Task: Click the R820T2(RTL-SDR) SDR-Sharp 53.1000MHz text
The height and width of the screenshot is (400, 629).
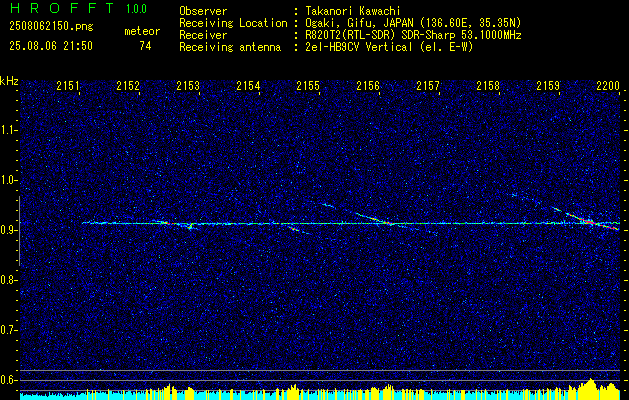Action: click(x=413, y=35)
